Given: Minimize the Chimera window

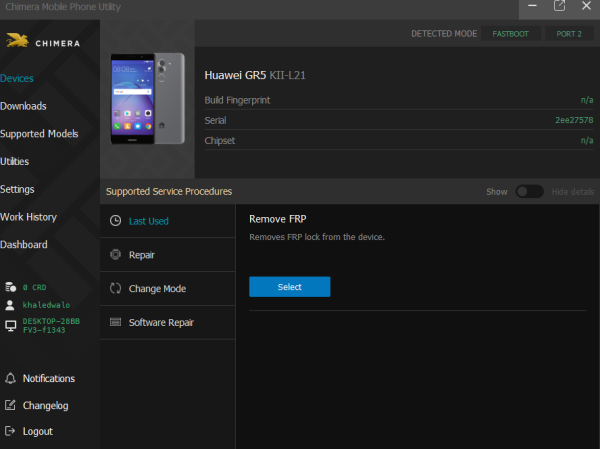Looking at the screenshot, I should [x=532, y=6].
